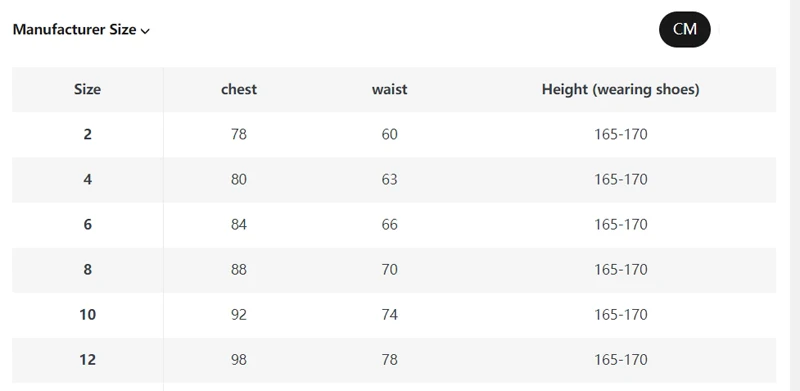800x391 pixels.
Task: Select size 6 row label
Action: click(x=88, y=224)
